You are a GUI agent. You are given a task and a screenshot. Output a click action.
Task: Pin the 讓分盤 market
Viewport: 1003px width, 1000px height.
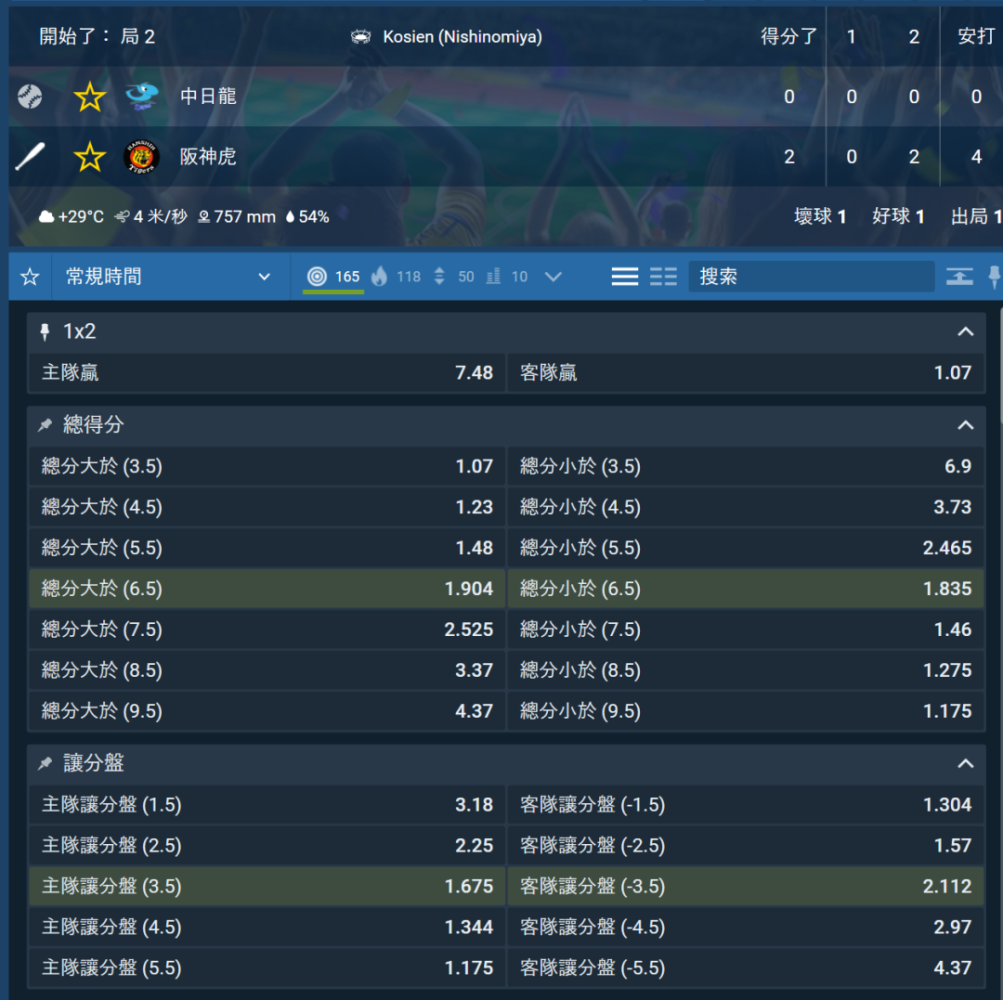pos(45,763)
